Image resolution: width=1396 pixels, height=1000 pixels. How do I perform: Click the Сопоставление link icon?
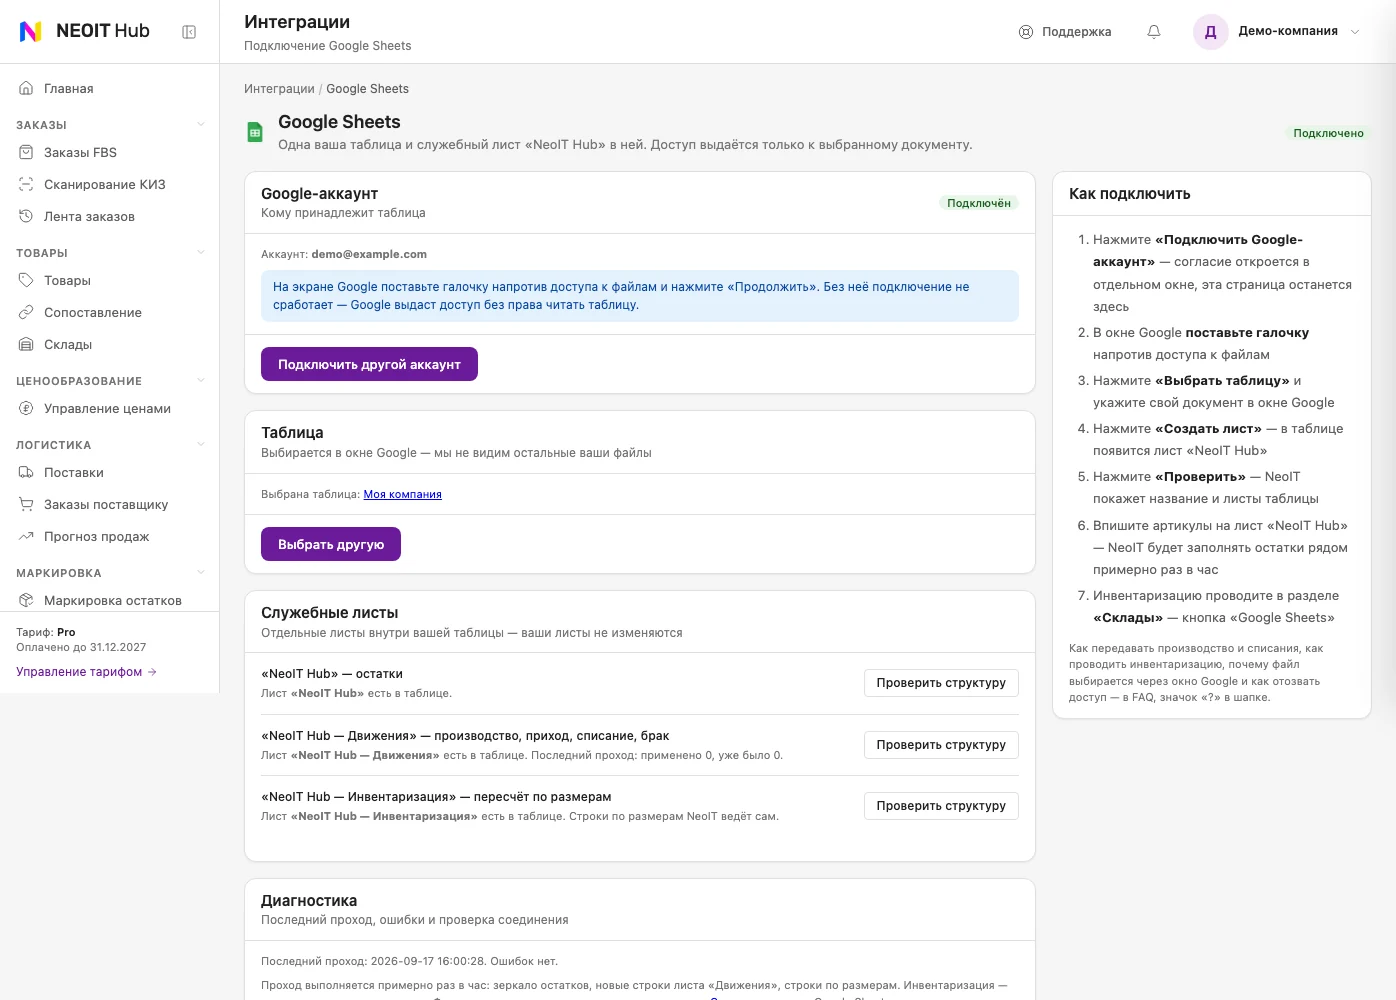click(x=26, y=313)
